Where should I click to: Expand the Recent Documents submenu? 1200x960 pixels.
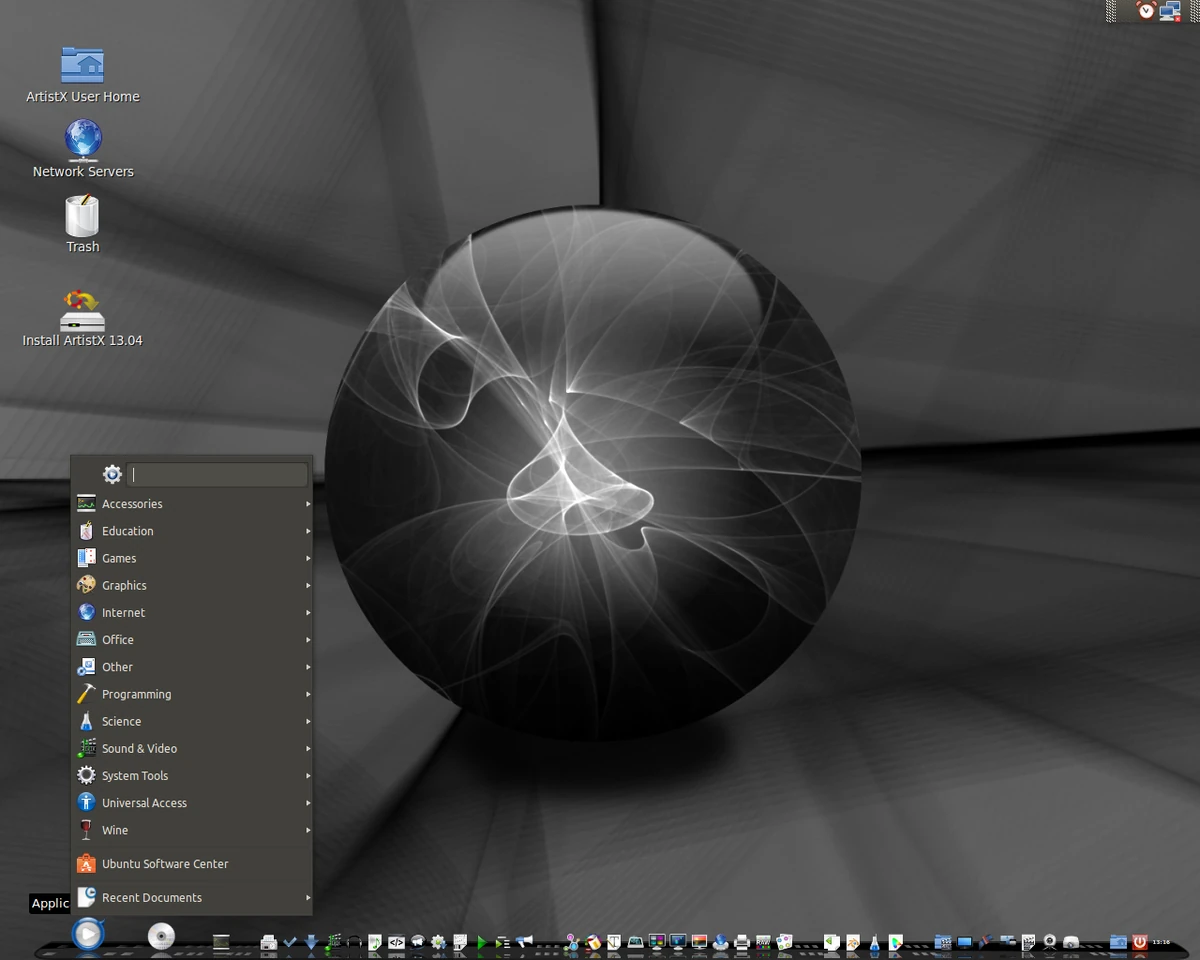pos(152,897)
